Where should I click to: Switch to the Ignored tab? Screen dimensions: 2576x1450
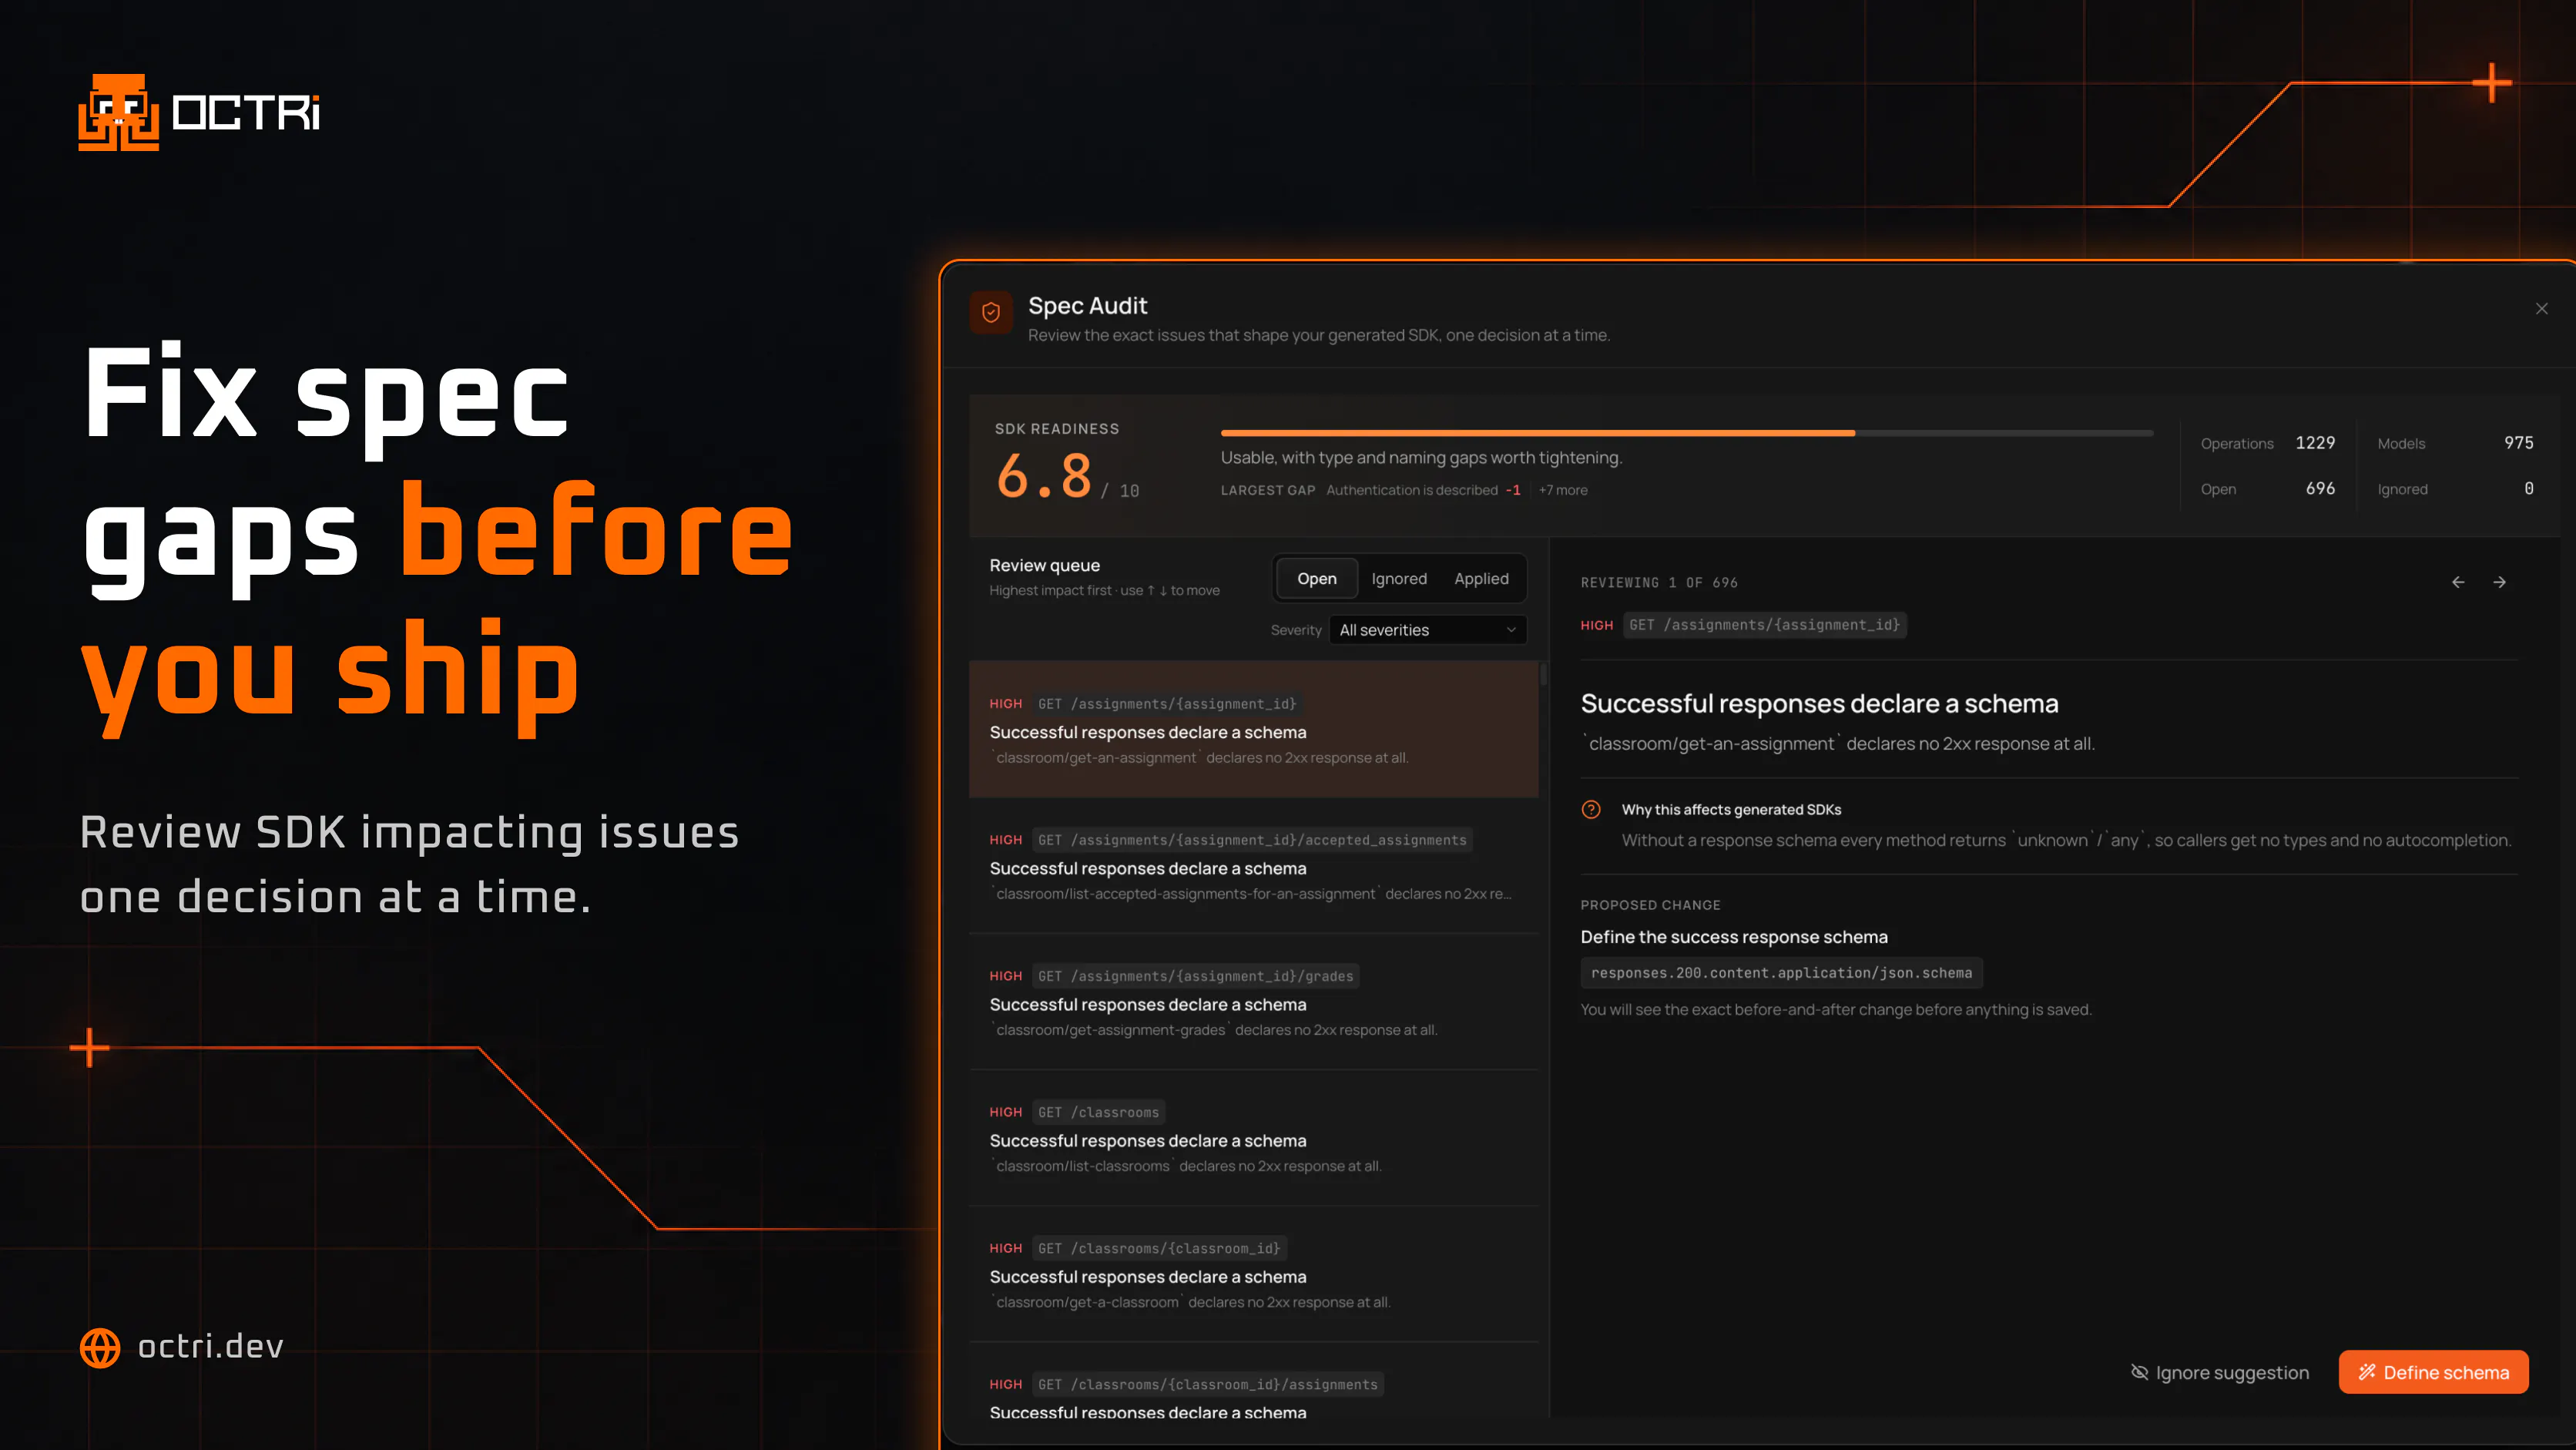[x=1398, y=579]
